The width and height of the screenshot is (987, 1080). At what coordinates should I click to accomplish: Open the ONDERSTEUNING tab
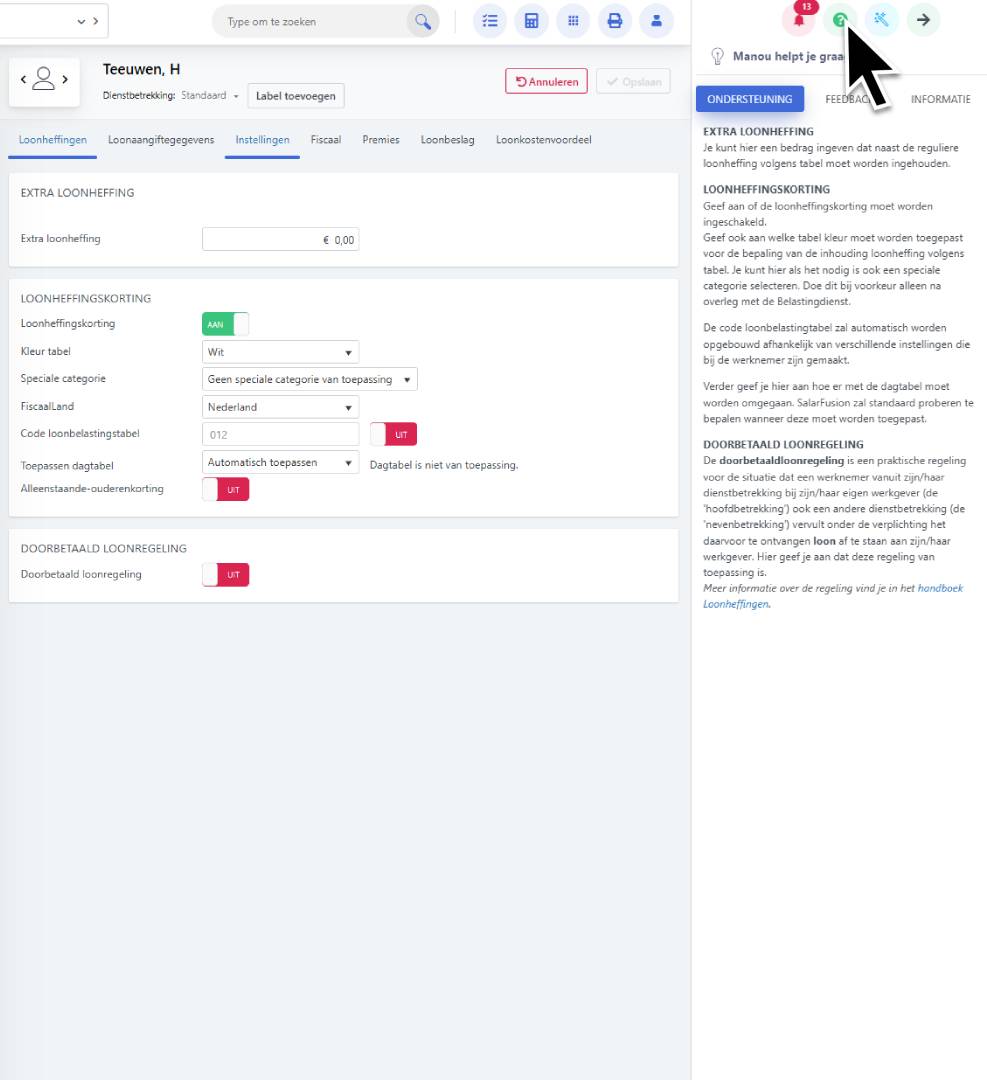(749, 99)
